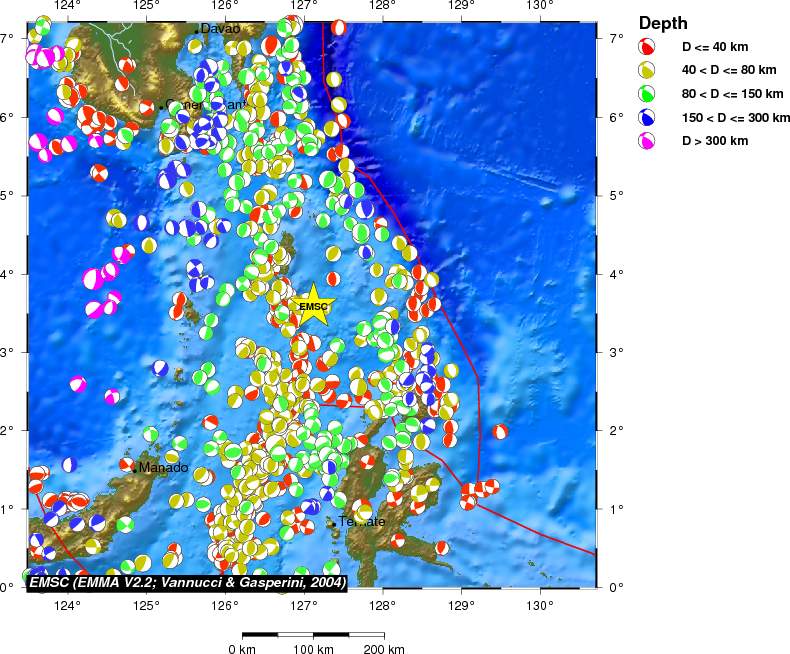Click the red beachball beside Manado dot
Image resolution: width=790 pixels, height=654 pixels.
(127, 464)
